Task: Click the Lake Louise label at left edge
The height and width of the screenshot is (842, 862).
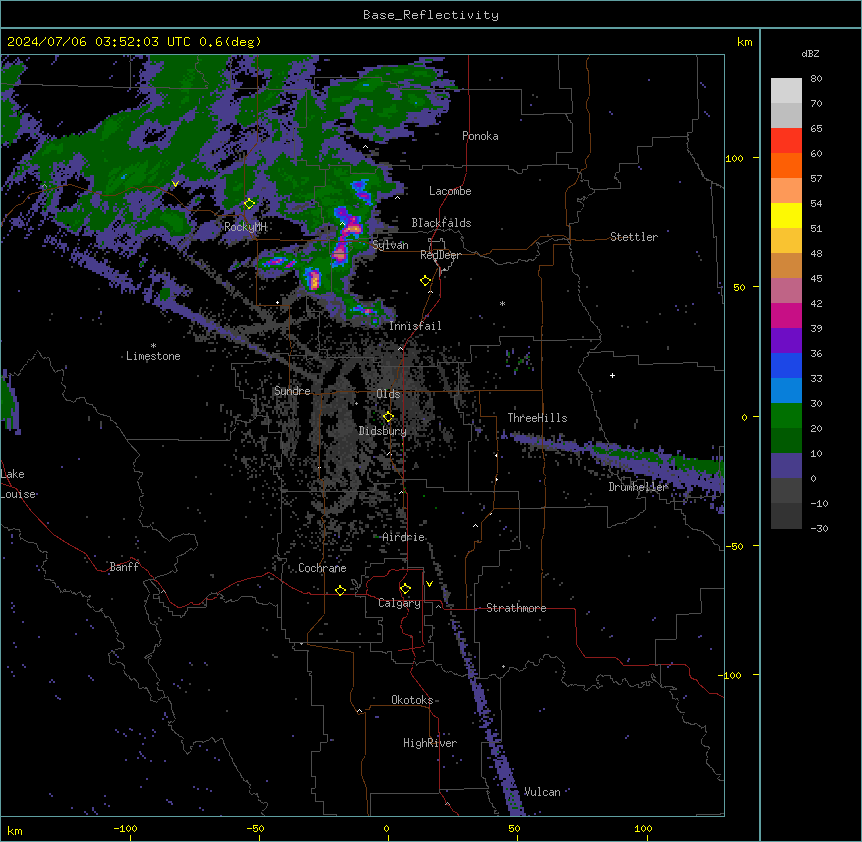Action: coord(18,484)
